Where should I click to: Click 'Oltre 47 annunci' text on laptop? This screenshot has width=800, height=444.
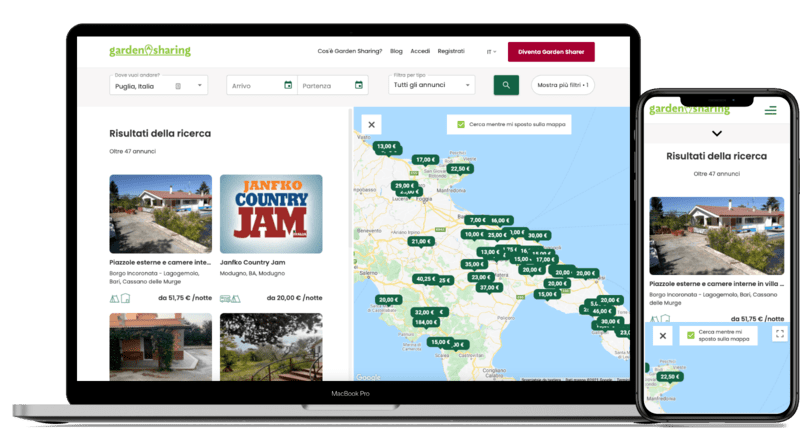pyautogui.click(x=133, y=152)
